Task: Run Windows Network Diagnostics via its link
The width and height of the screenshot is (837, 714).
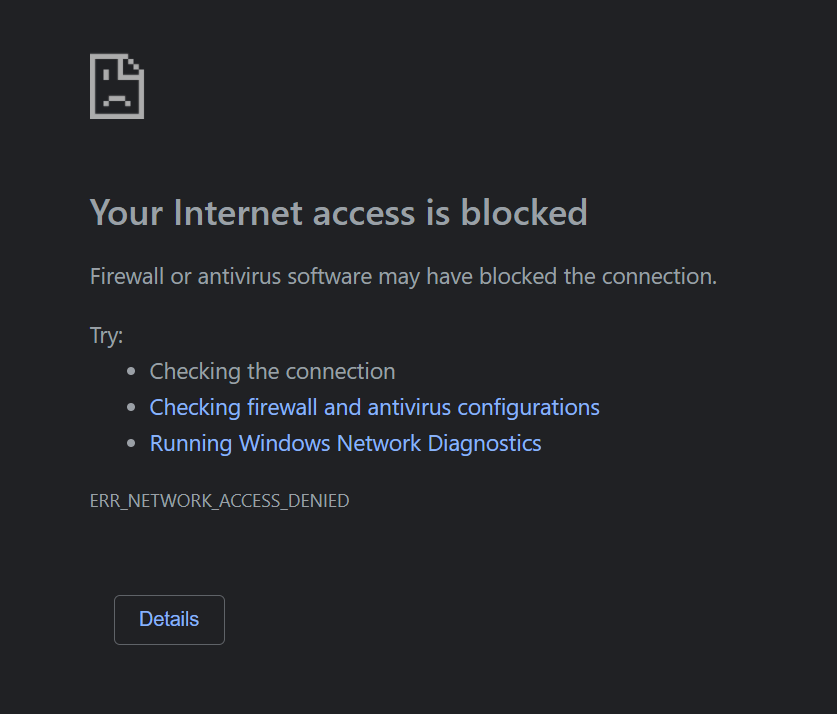Action: pyautogui.click(x=345, y=443)
